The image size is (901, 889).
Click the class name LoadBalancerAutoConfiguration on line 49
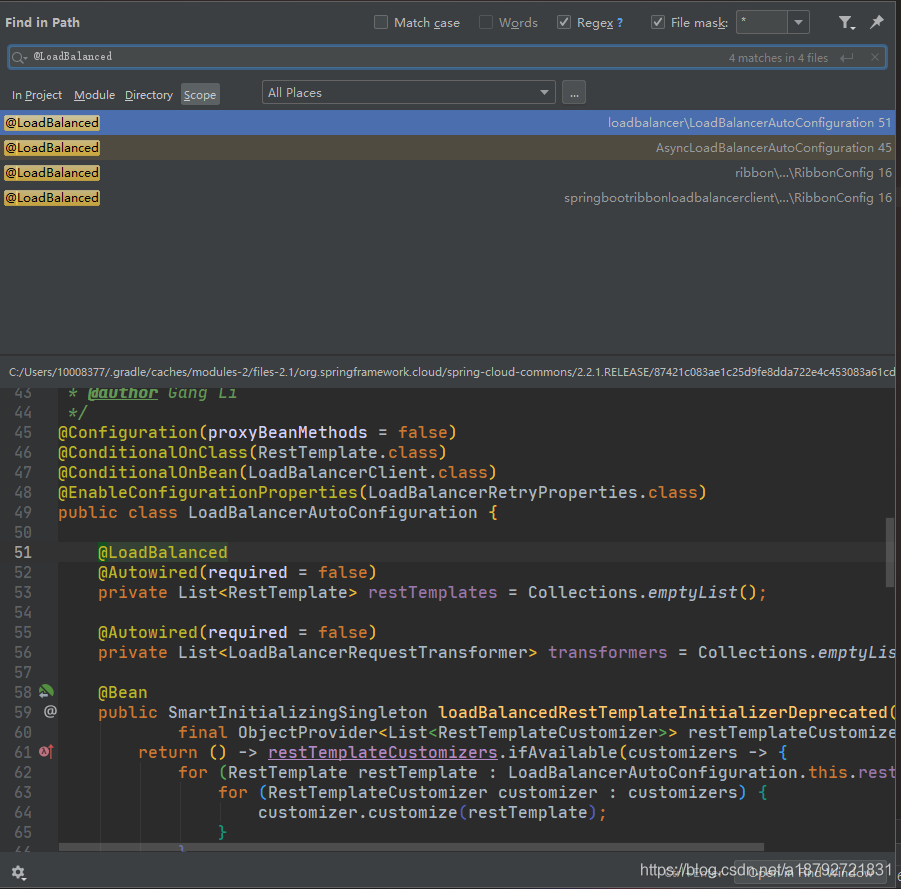point(333,513)
